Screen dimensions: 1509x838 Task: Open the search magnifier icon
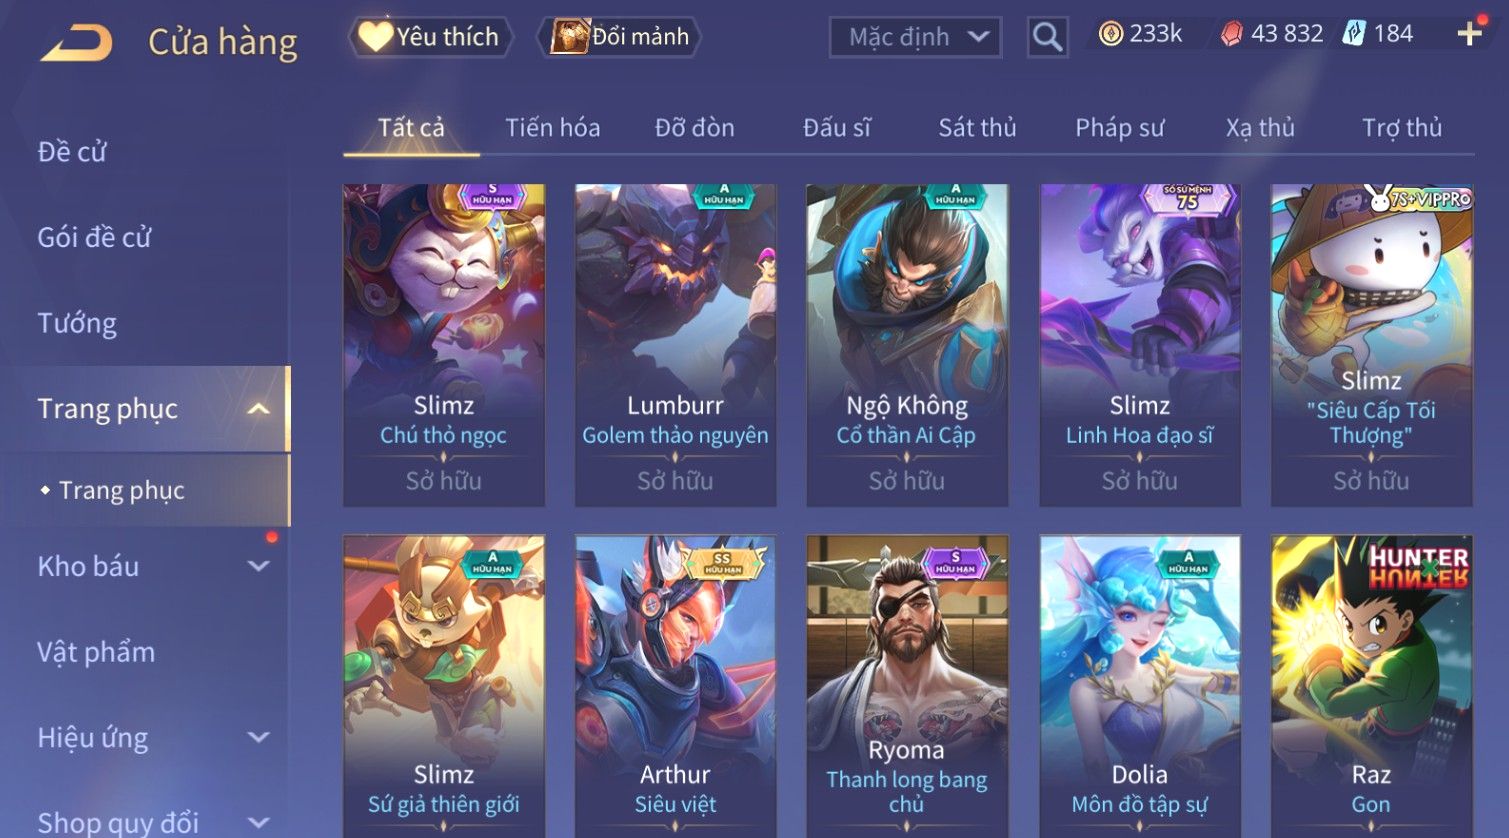1047,37
